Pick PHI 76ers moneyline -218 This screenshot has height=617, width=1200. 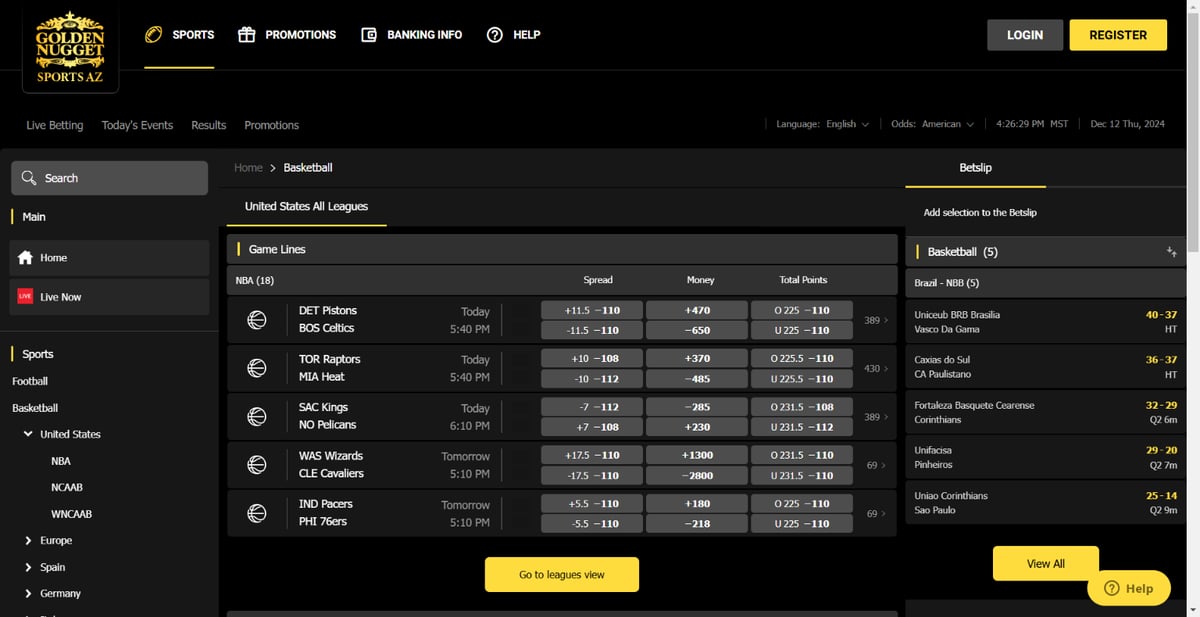coord(697,523)
